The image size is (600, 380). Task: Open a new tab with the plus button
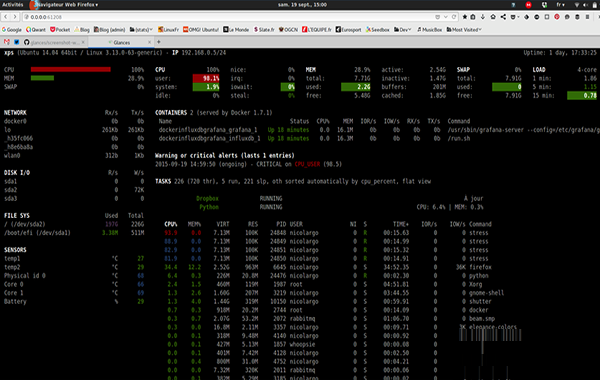point(158,42)
